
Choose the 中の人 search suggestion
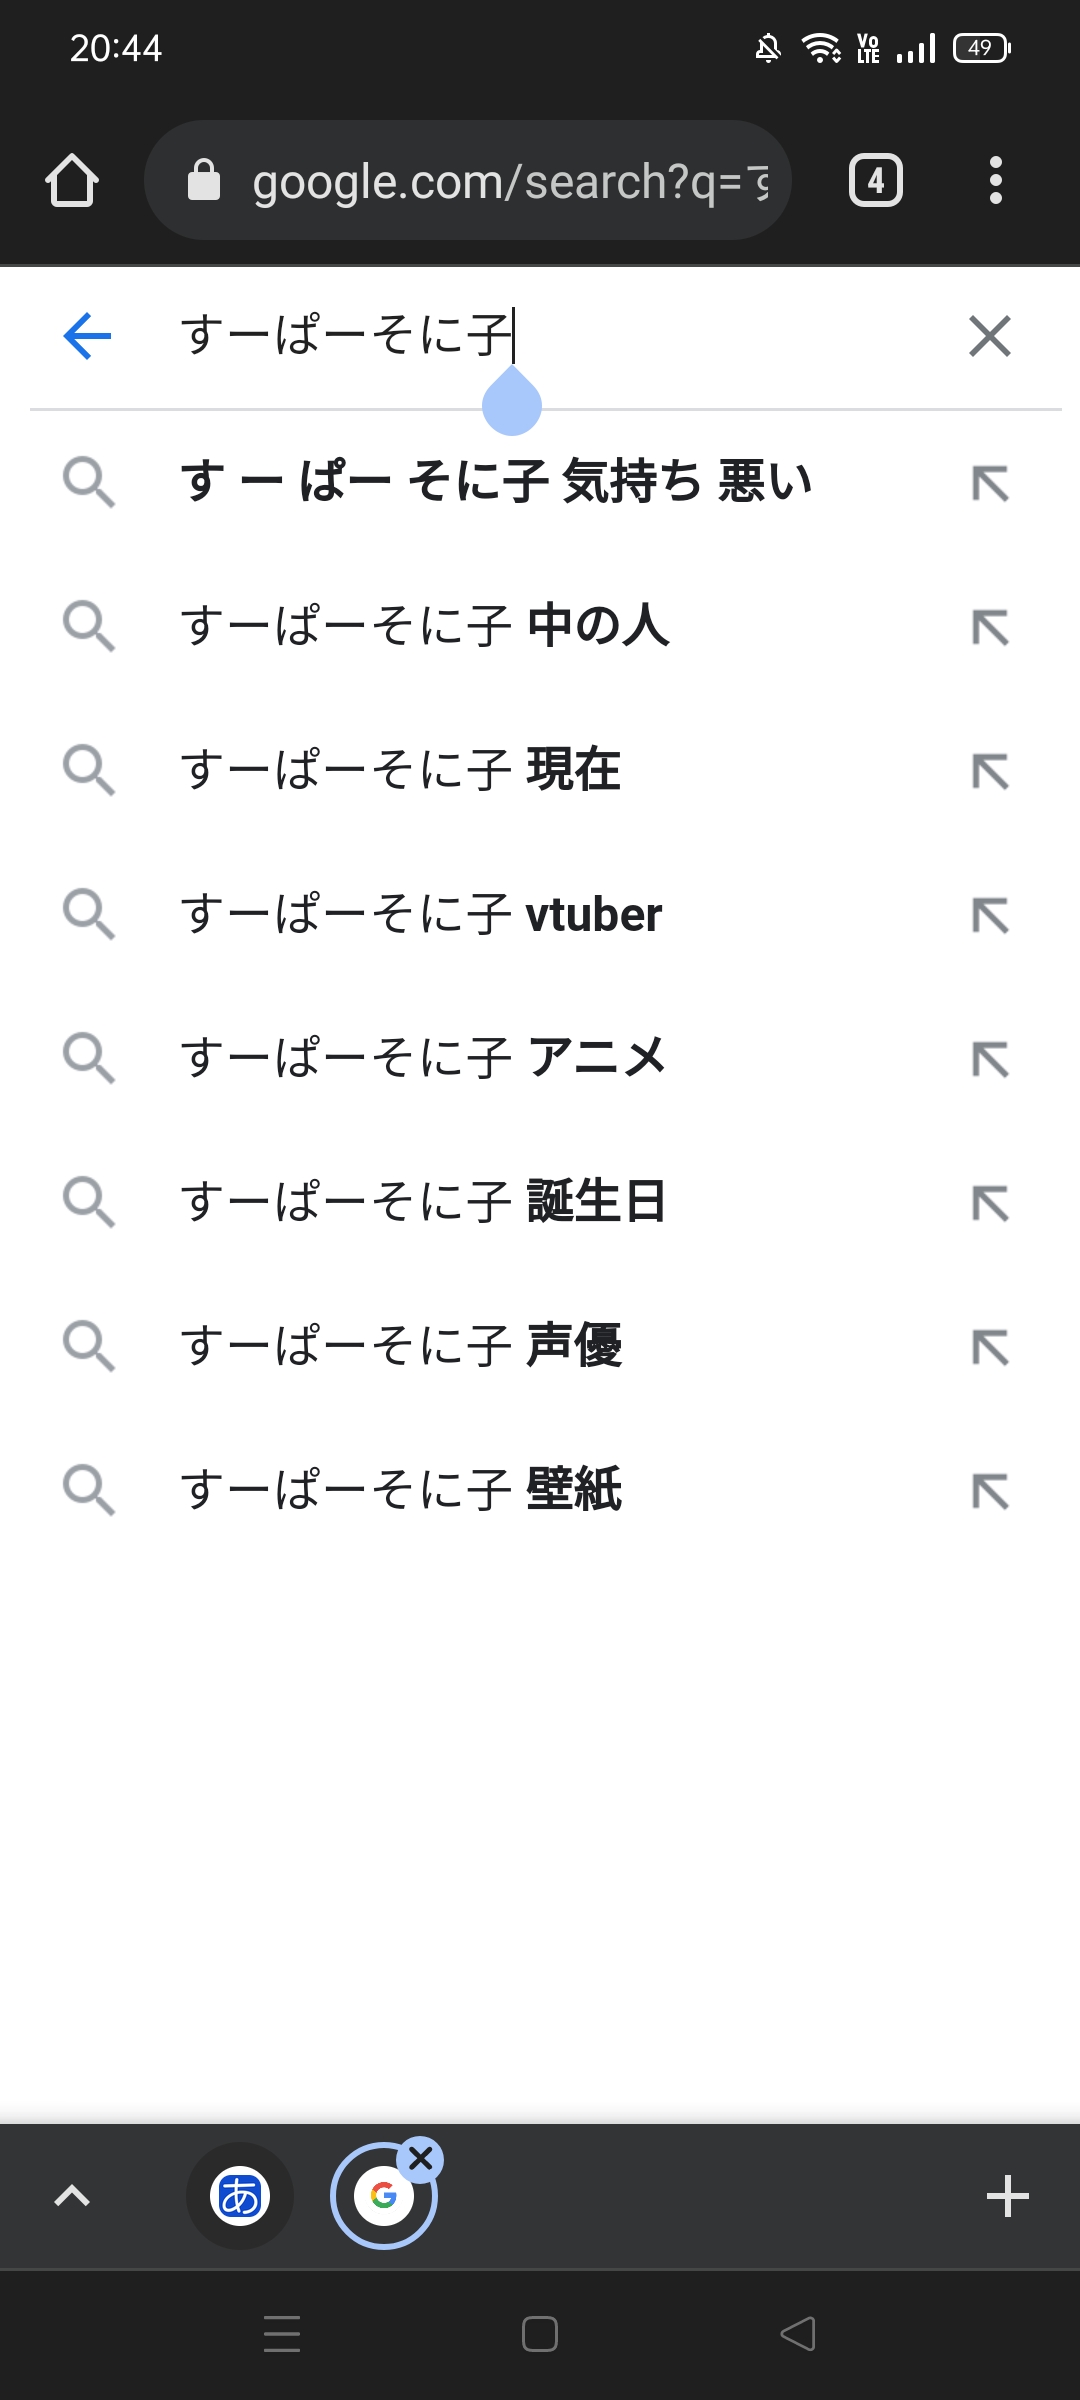[425, 626]
